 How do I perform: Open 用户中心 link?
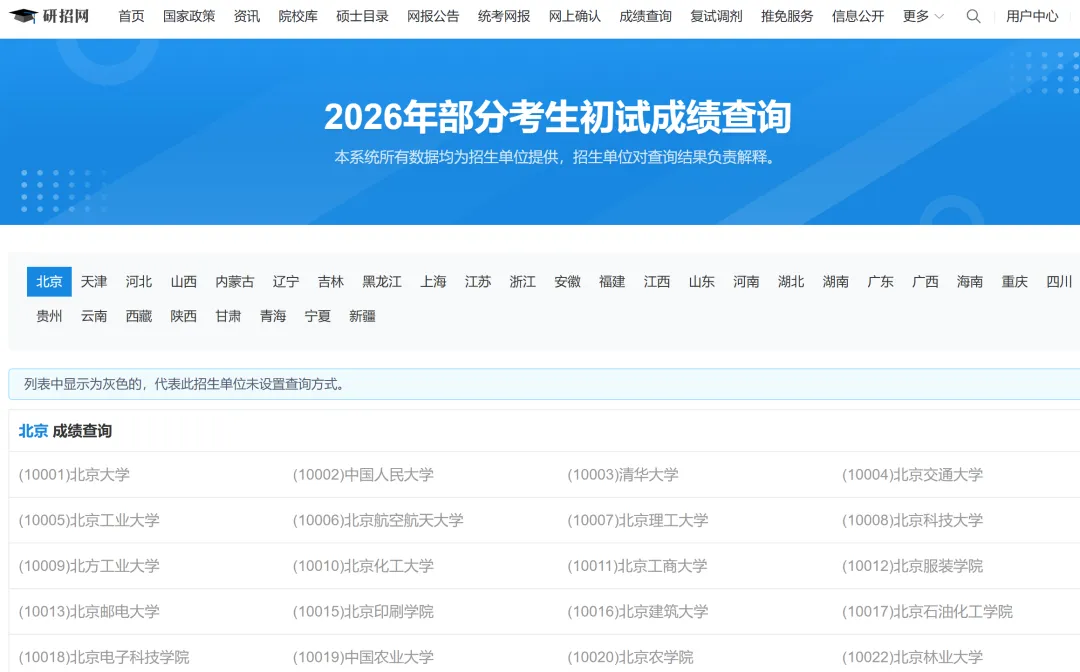[x=1032, y=16]
